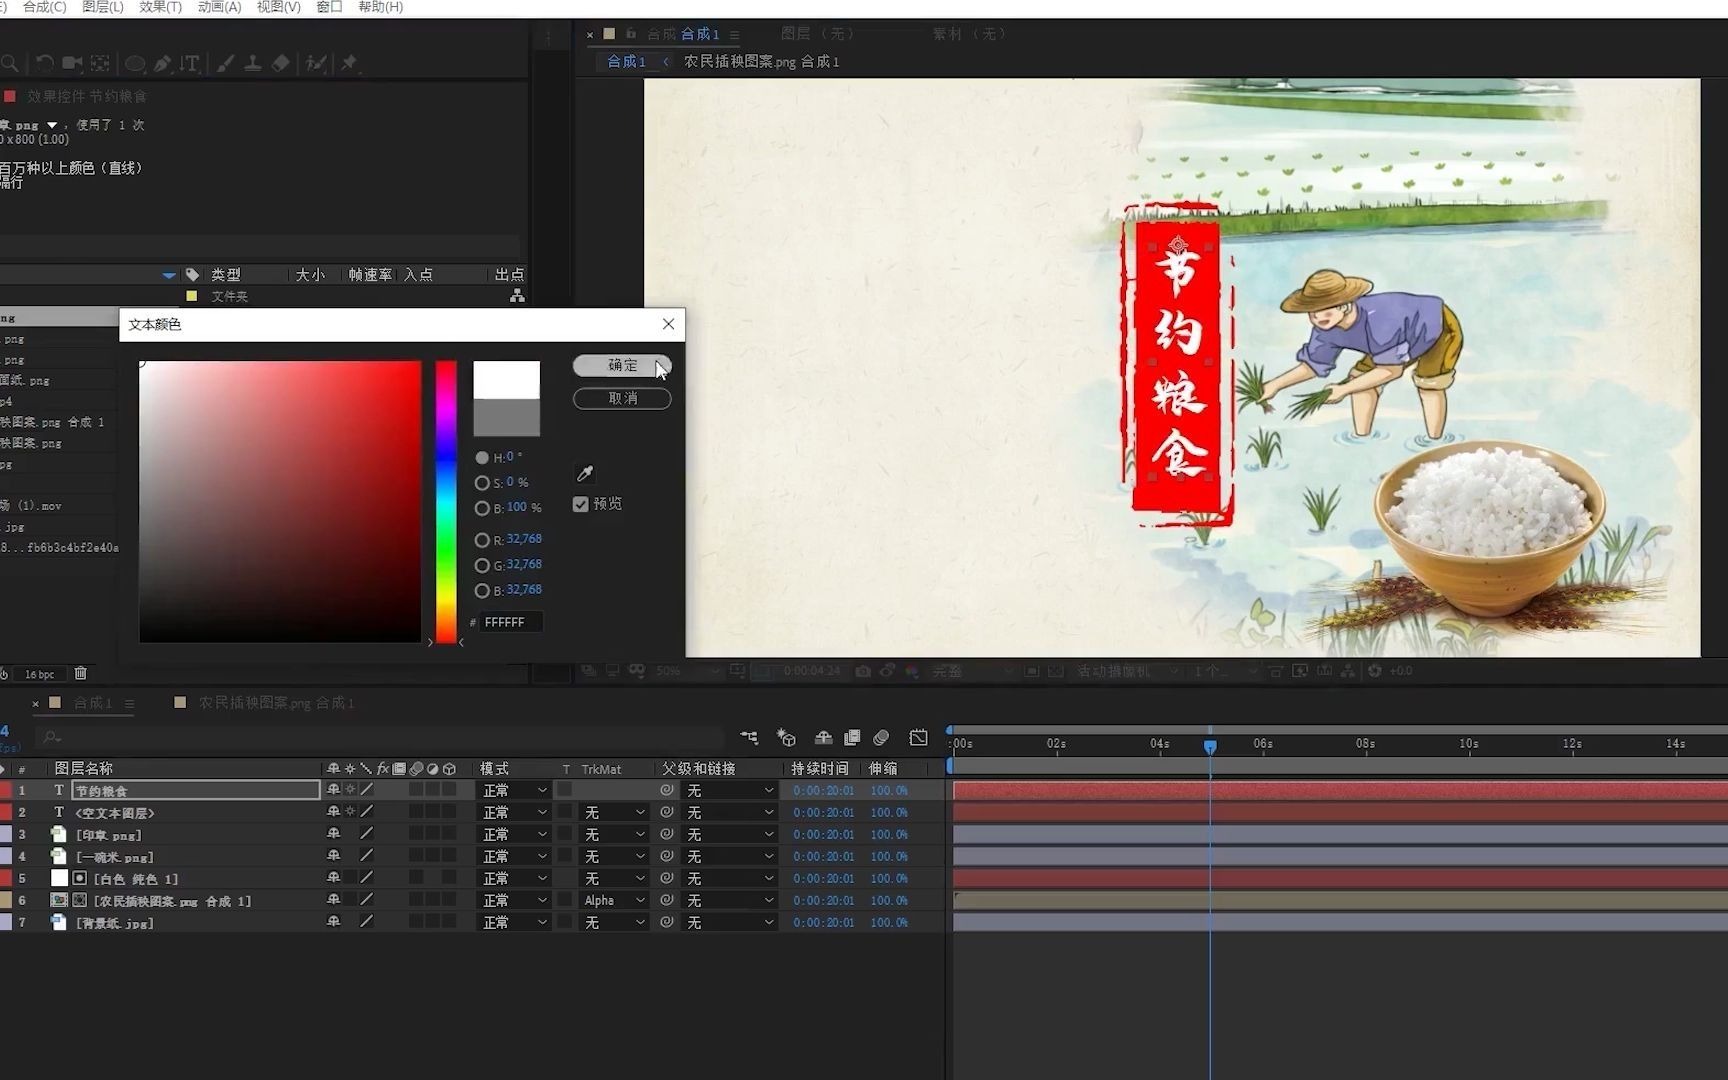Toggle Draft 3D in timeline
The height and width of the screenshot is (1080, 1728).
786,738
